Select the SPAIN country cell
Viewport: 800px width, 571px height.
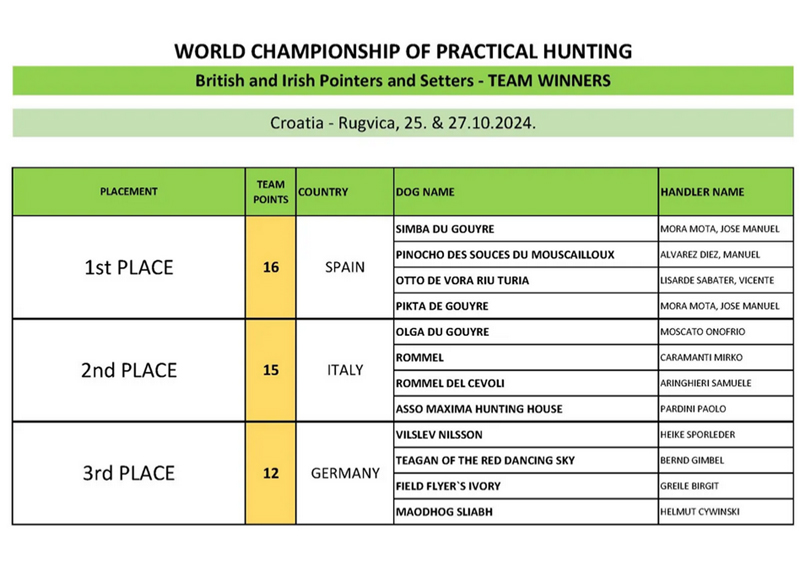(344, 268)
